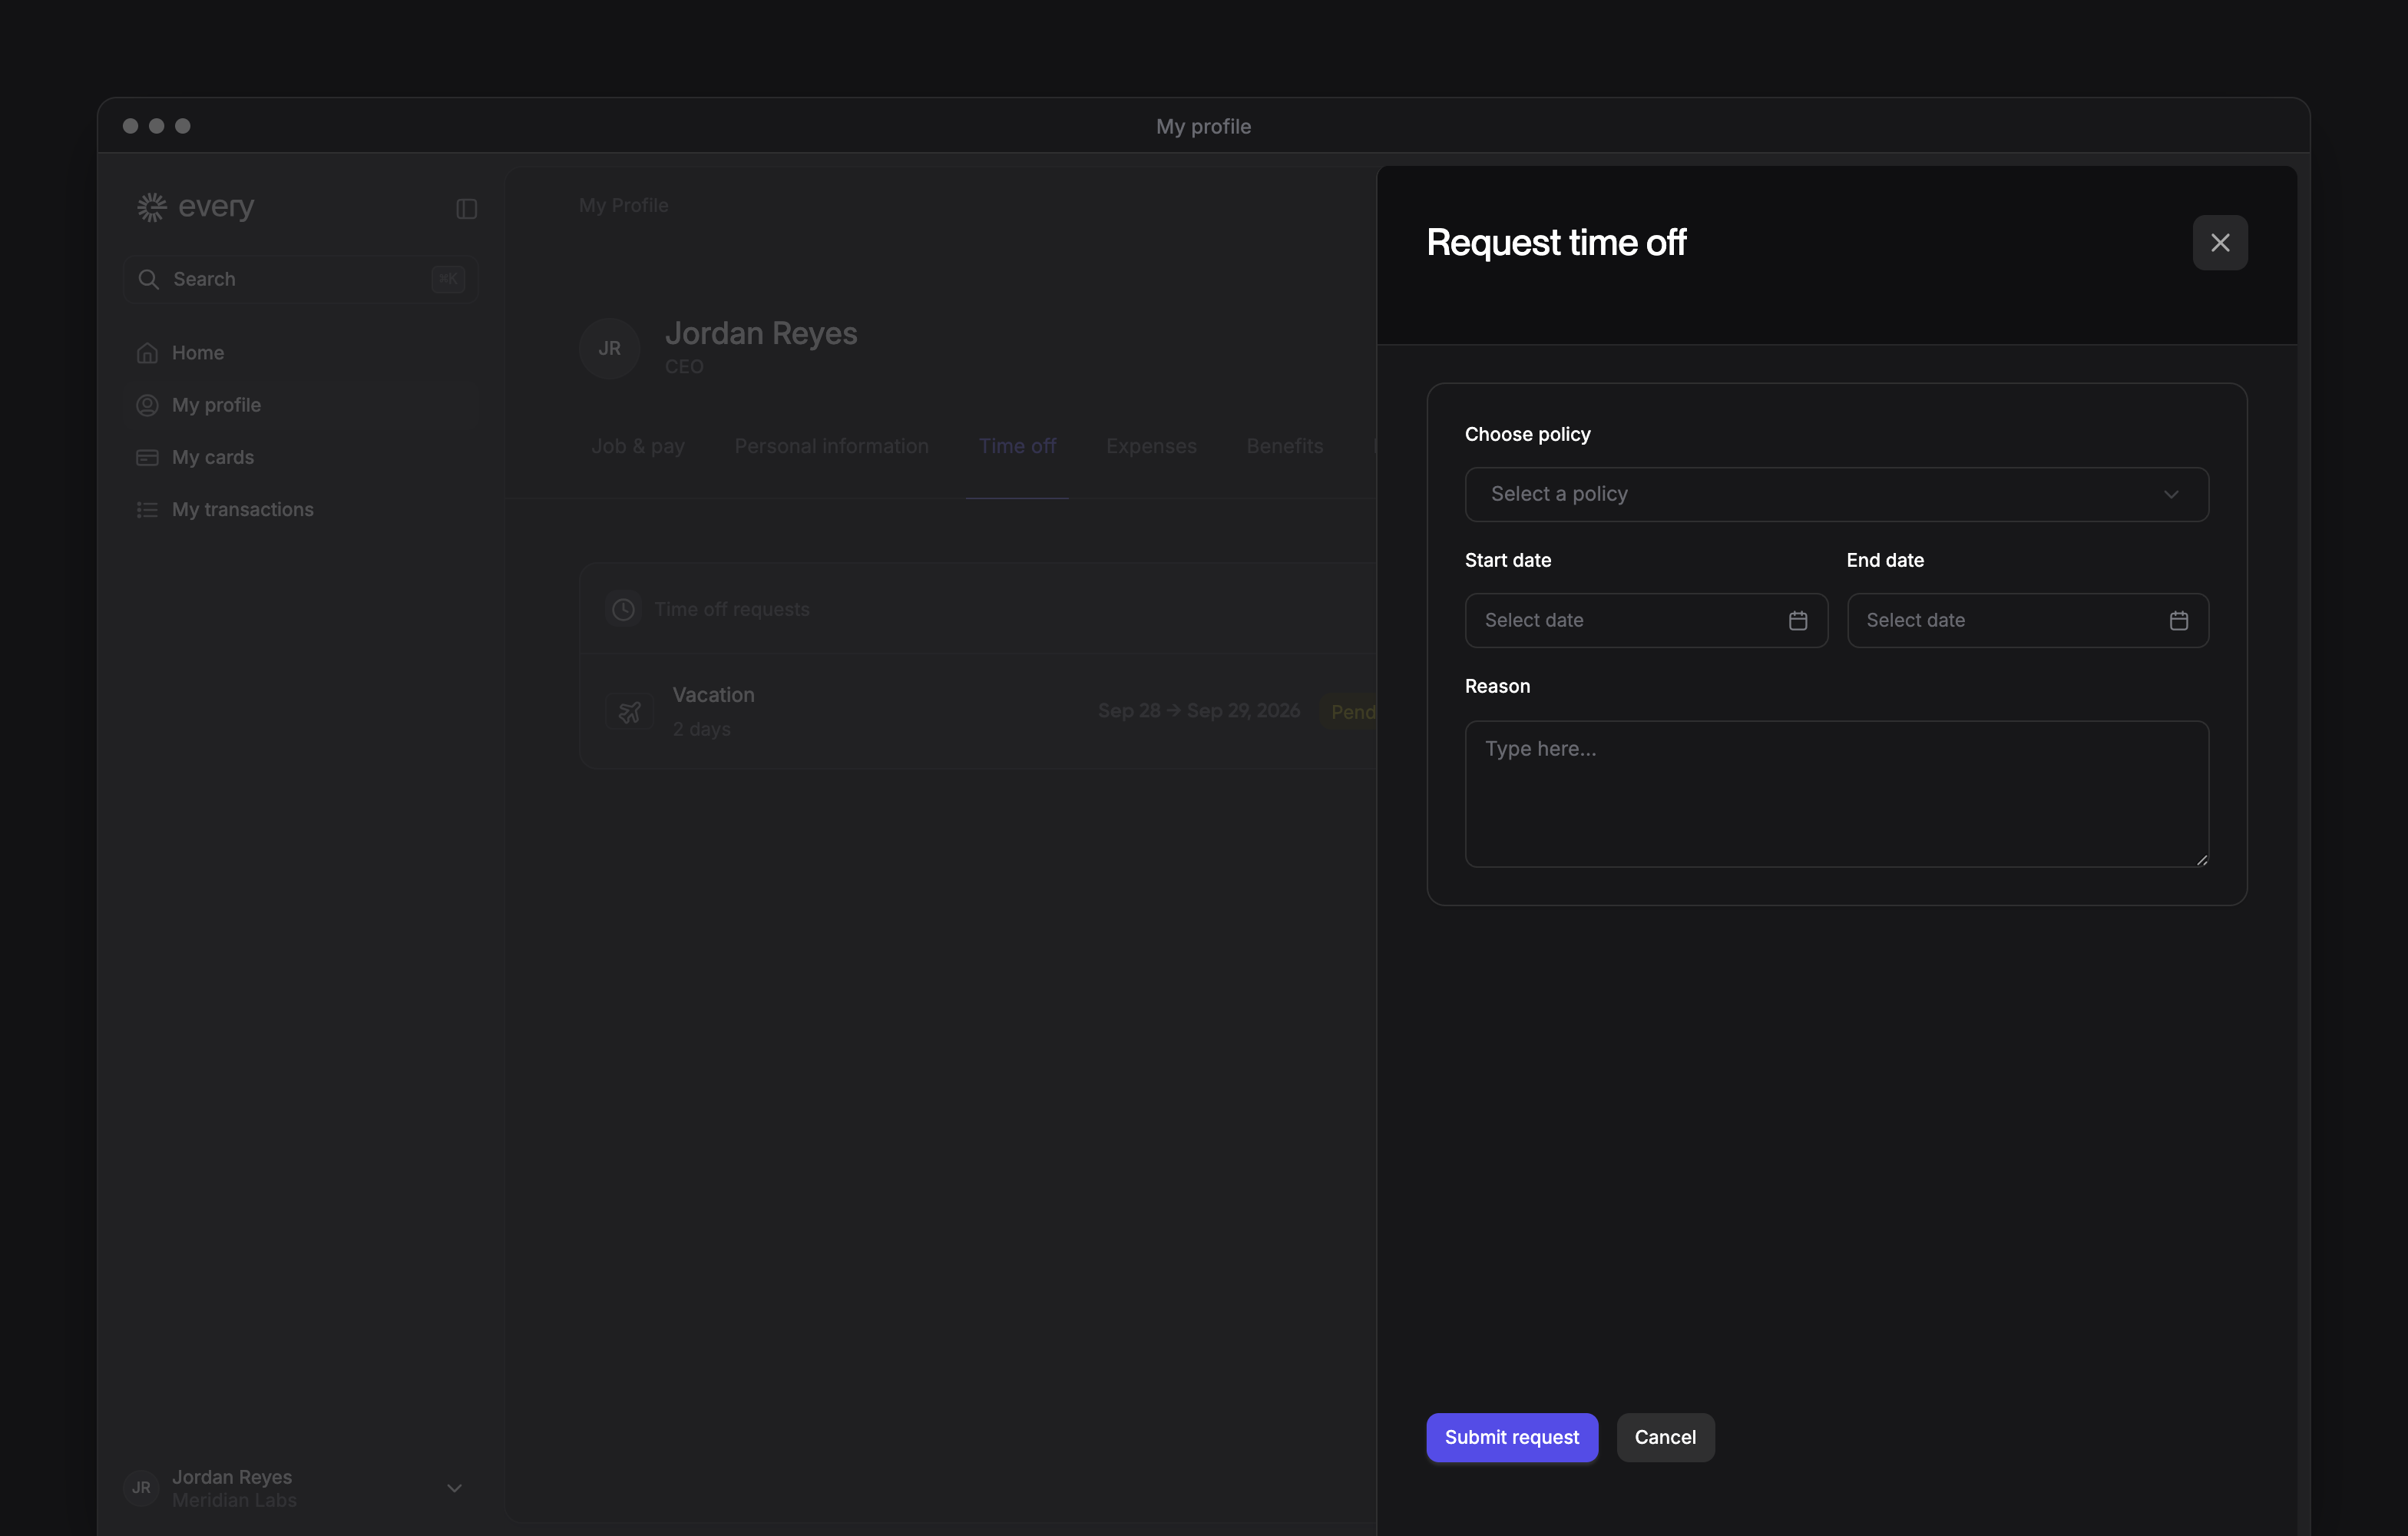
Task: Go to Home in sidebar
Action: [x=300, y=352]
